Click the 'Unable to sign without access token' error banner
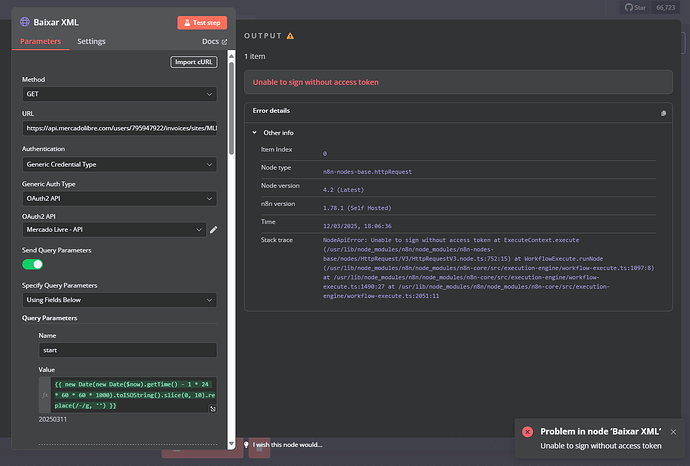The height and width of the screenshot is (466, 690). (x=458, y=82)
